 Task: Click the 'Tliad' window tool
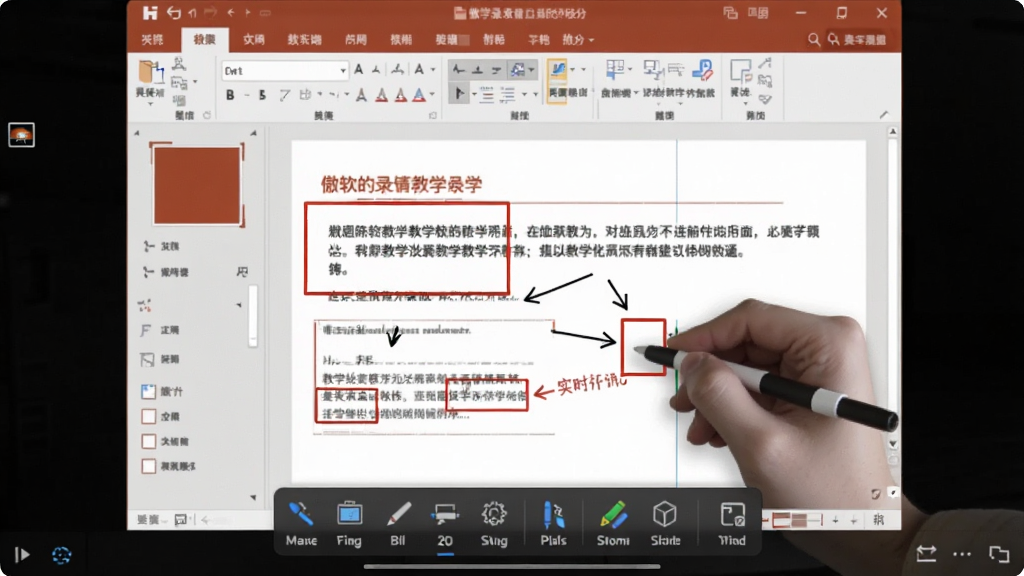click(731, 523)
